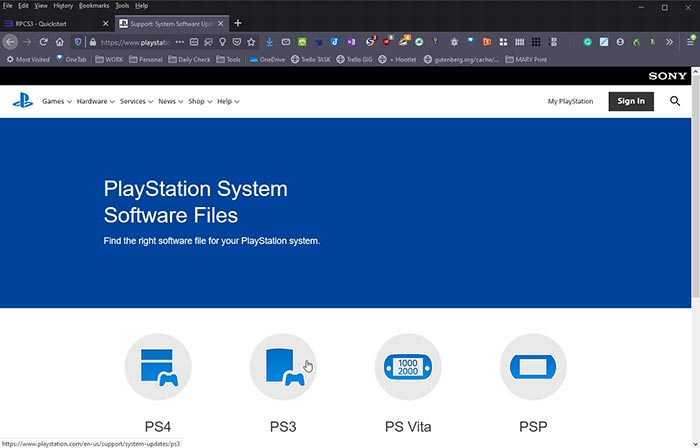Open the page actions three-dots menu
Viewport: 700px width, 448px height.
pos(179,42)
